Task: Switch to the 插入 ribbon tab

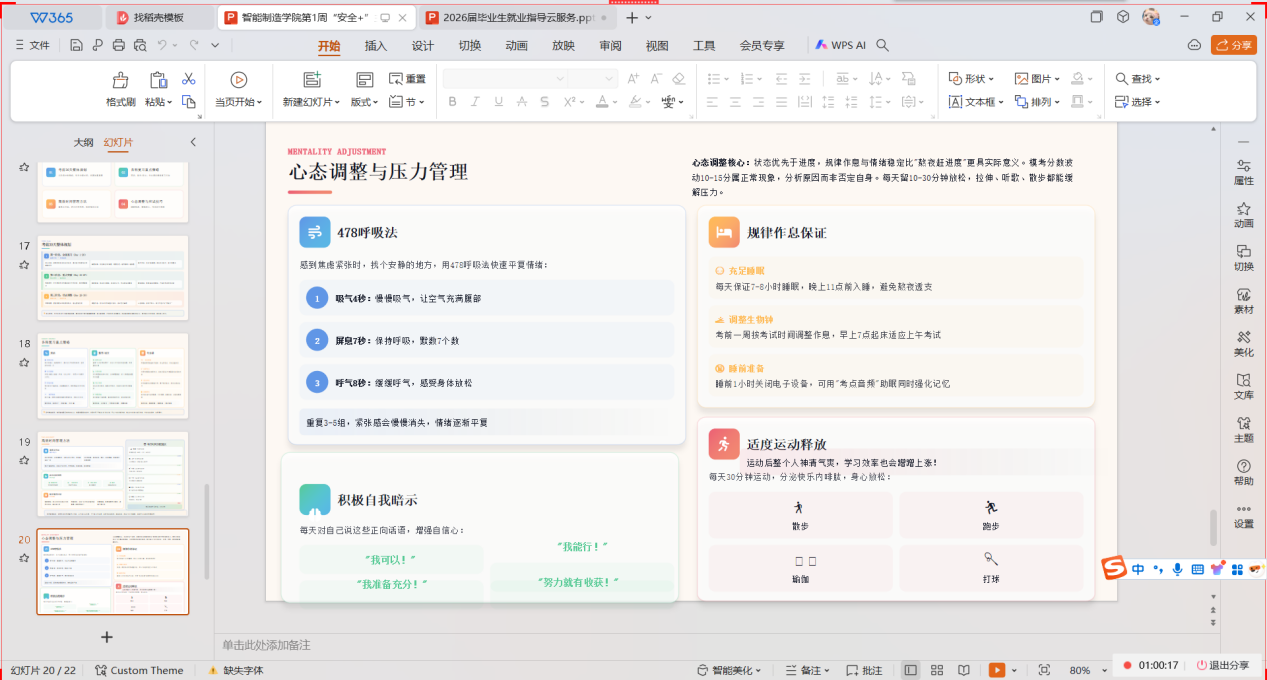Action: point(376,46)
